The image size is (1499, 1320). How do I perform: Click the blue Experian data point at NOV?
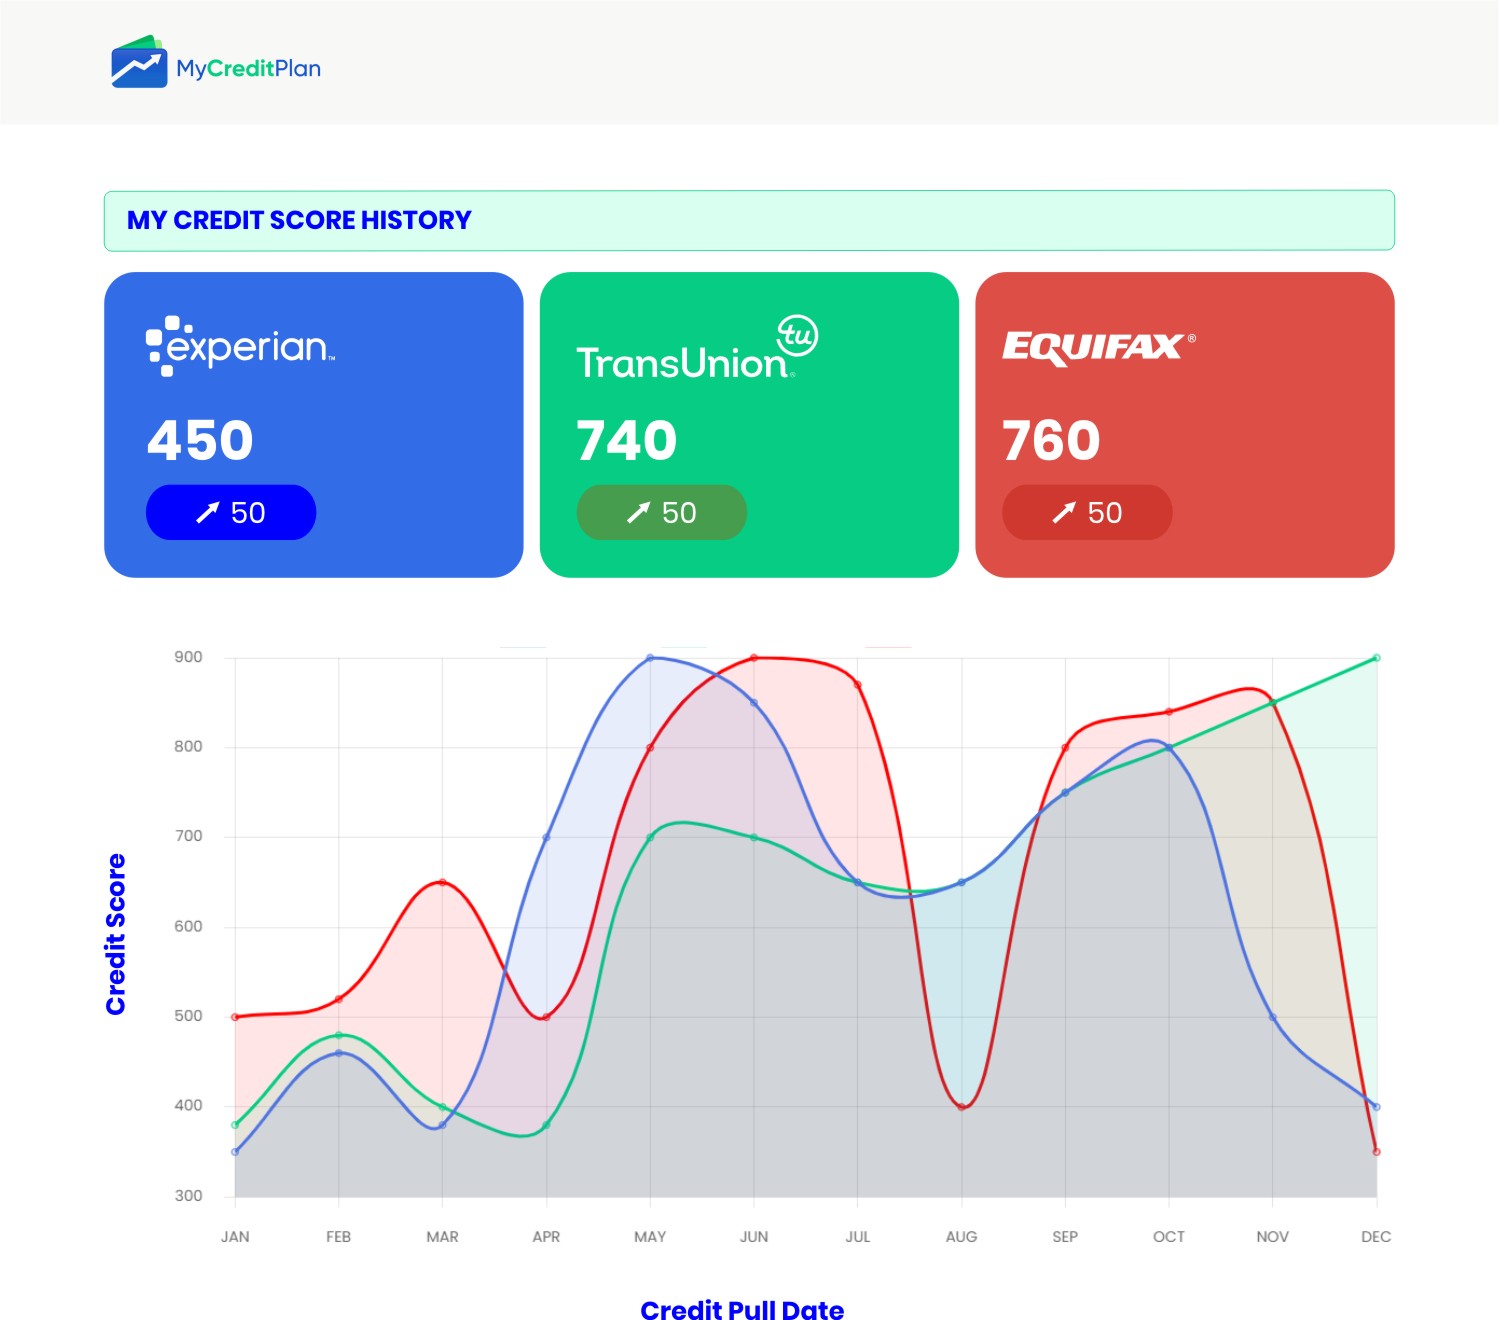tap(1273, 1017)
